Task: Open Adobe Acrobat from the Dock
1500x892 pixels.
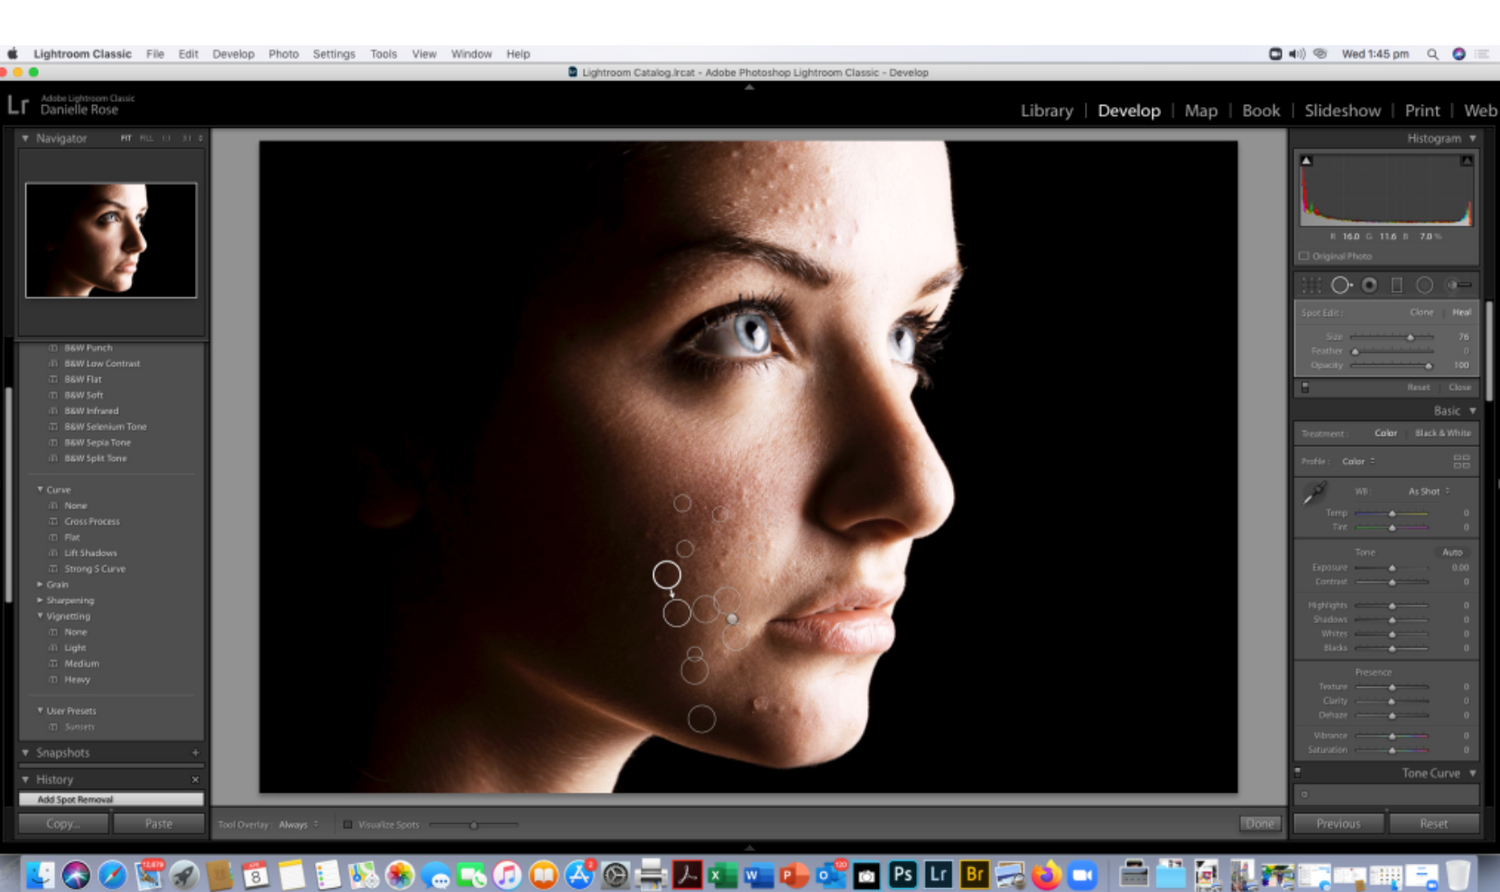Action: pos(687,875)
